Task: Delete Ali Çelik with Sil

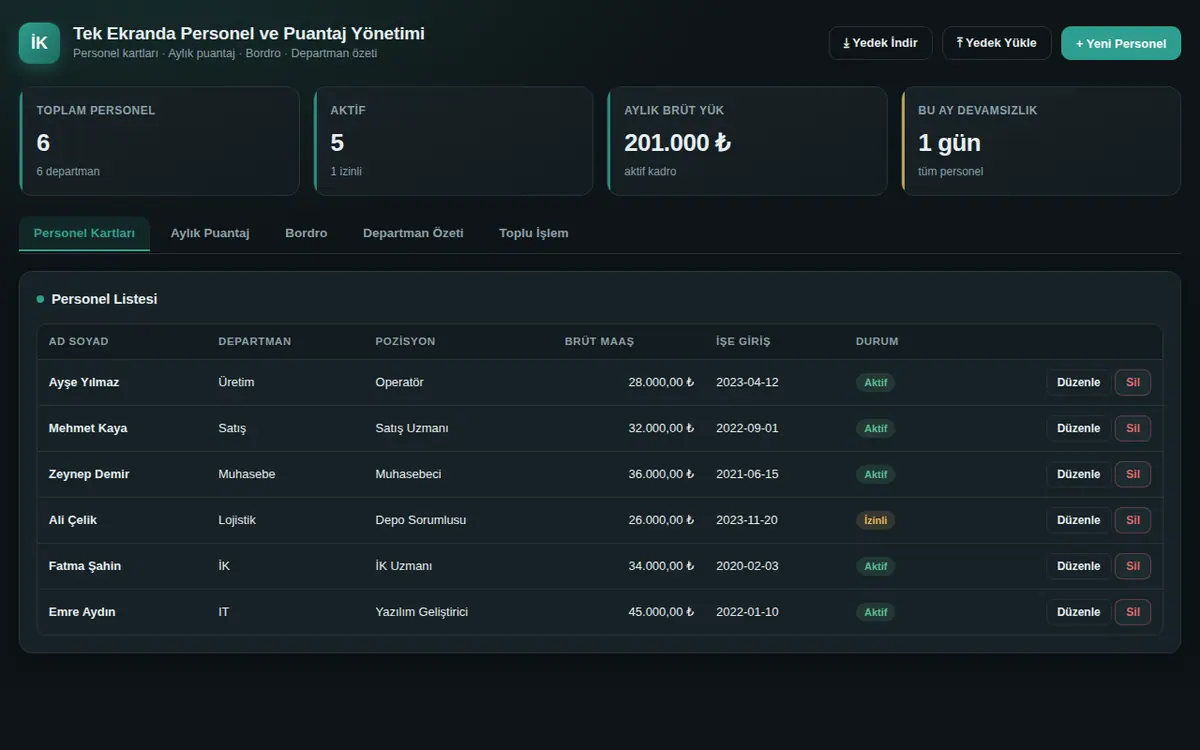Action: pos(1133,520)
